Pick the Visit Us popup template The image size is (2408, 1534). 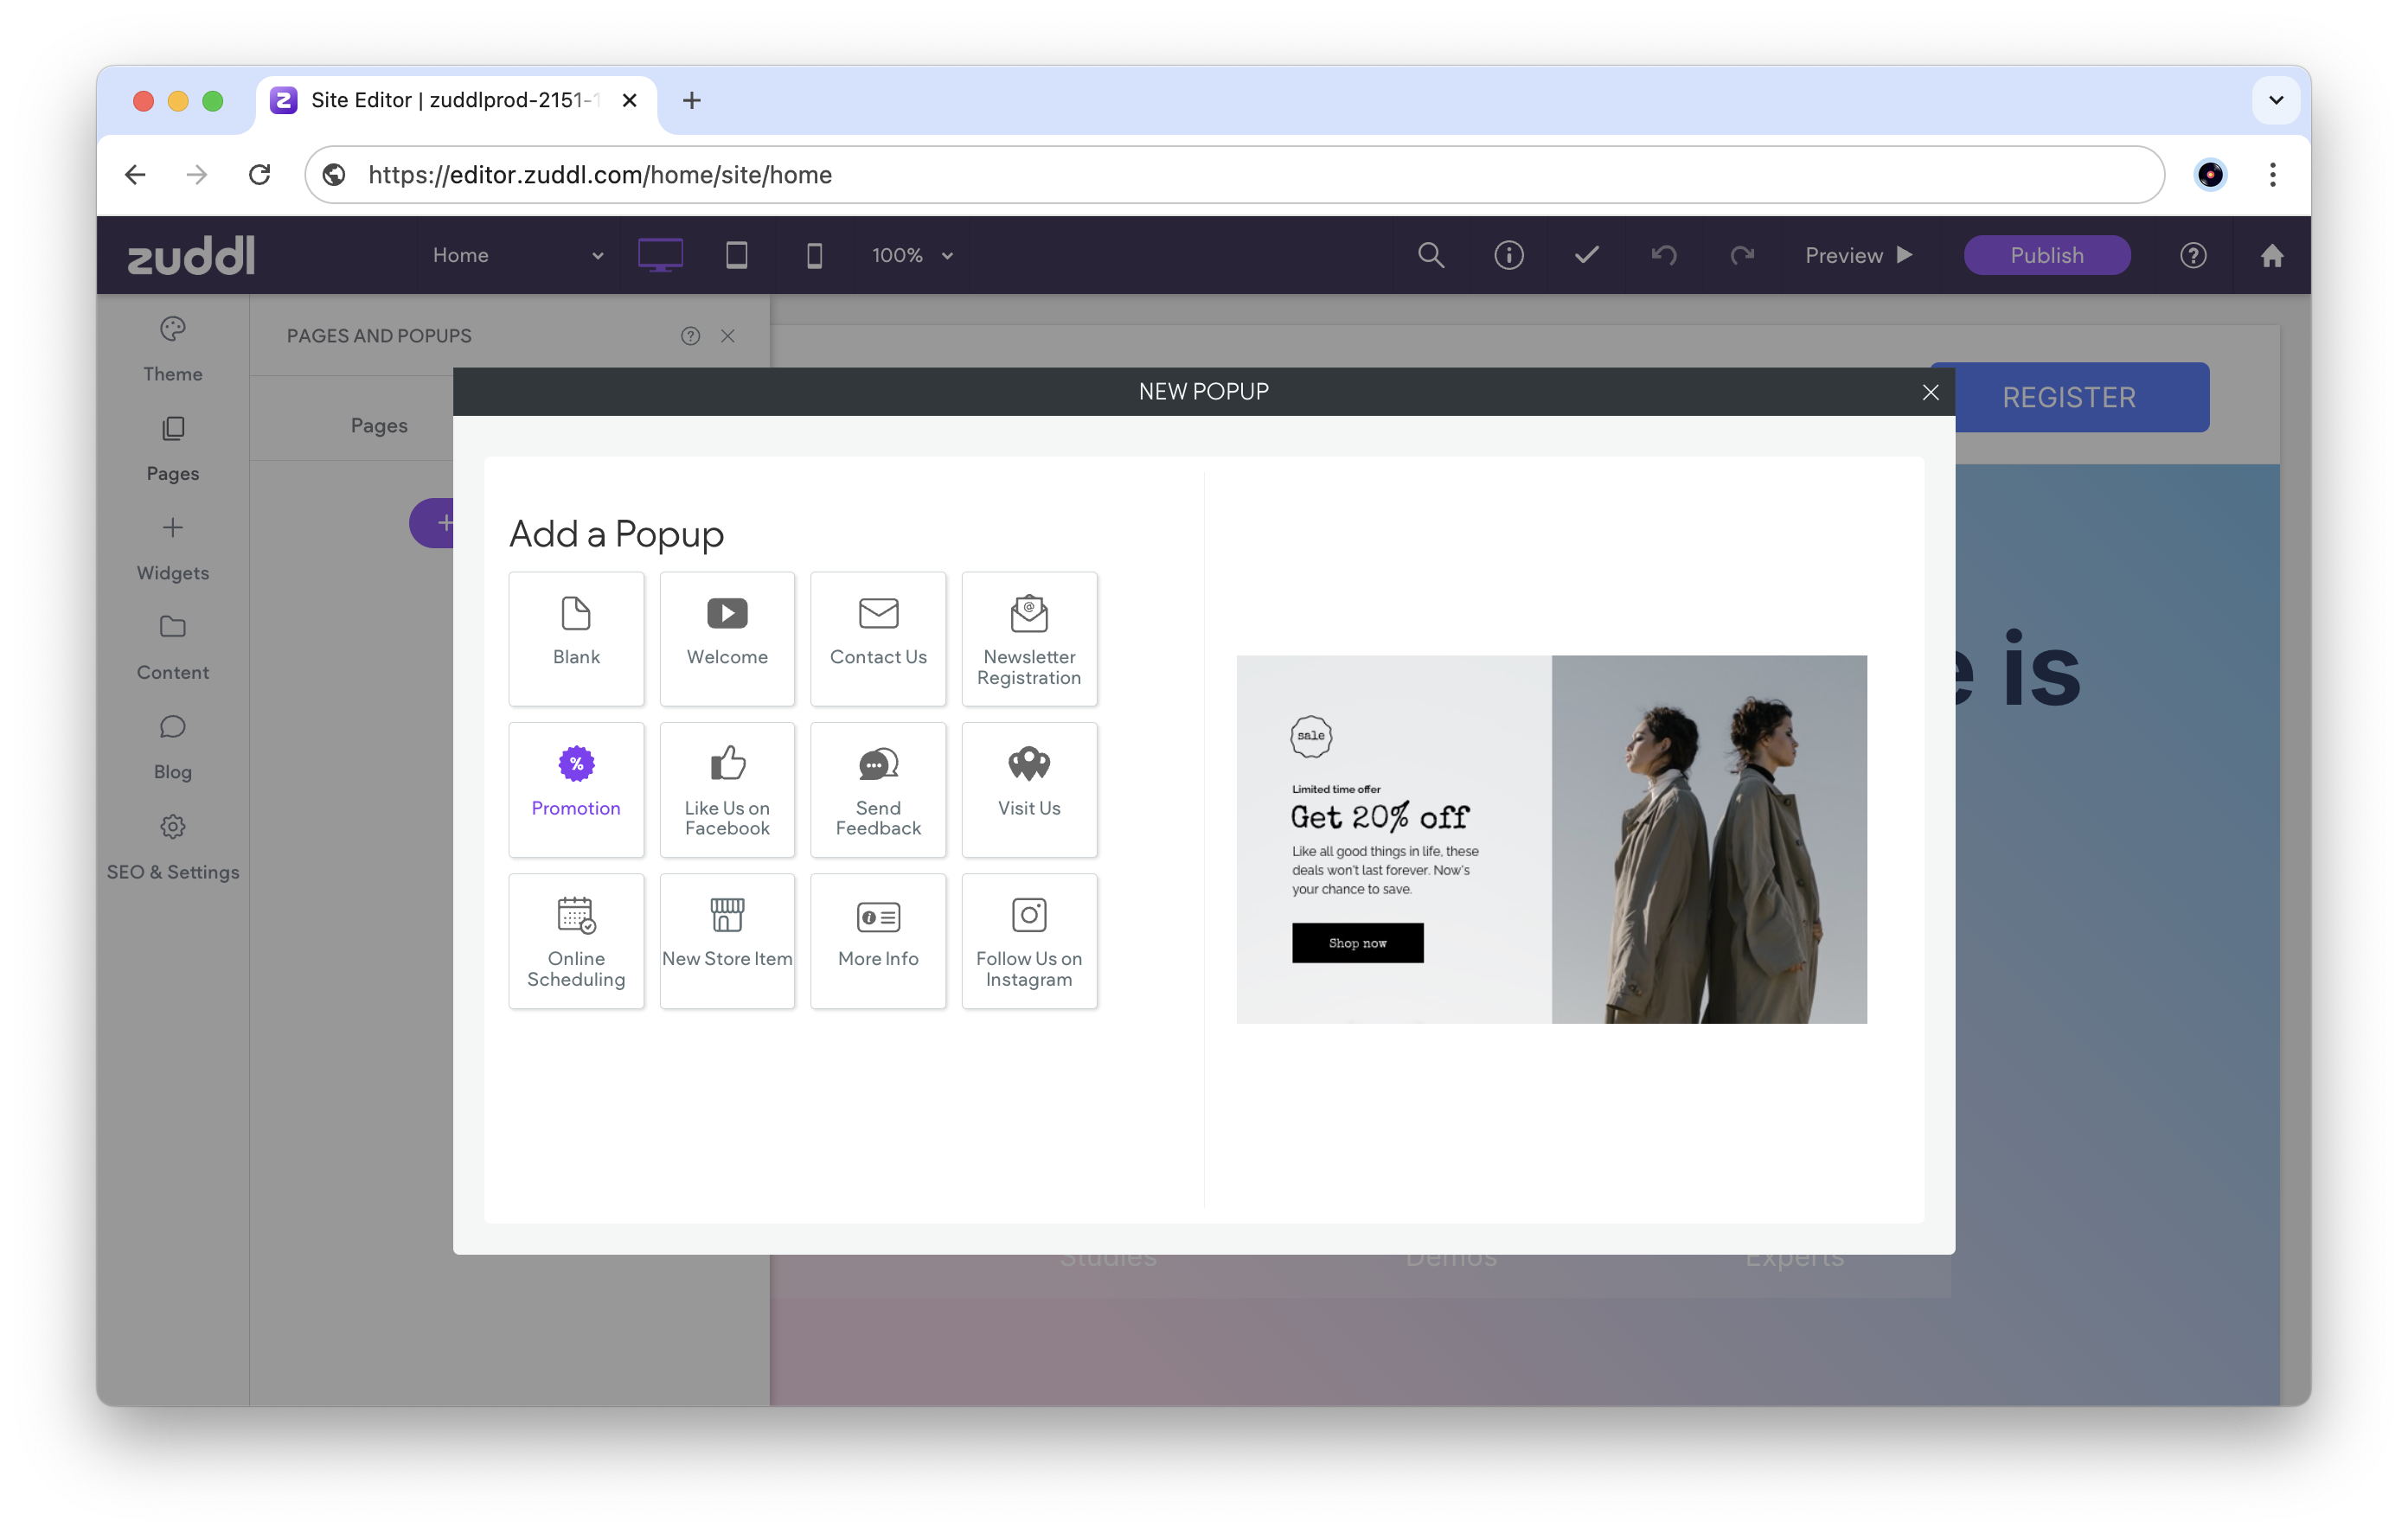coord(1029,789)
